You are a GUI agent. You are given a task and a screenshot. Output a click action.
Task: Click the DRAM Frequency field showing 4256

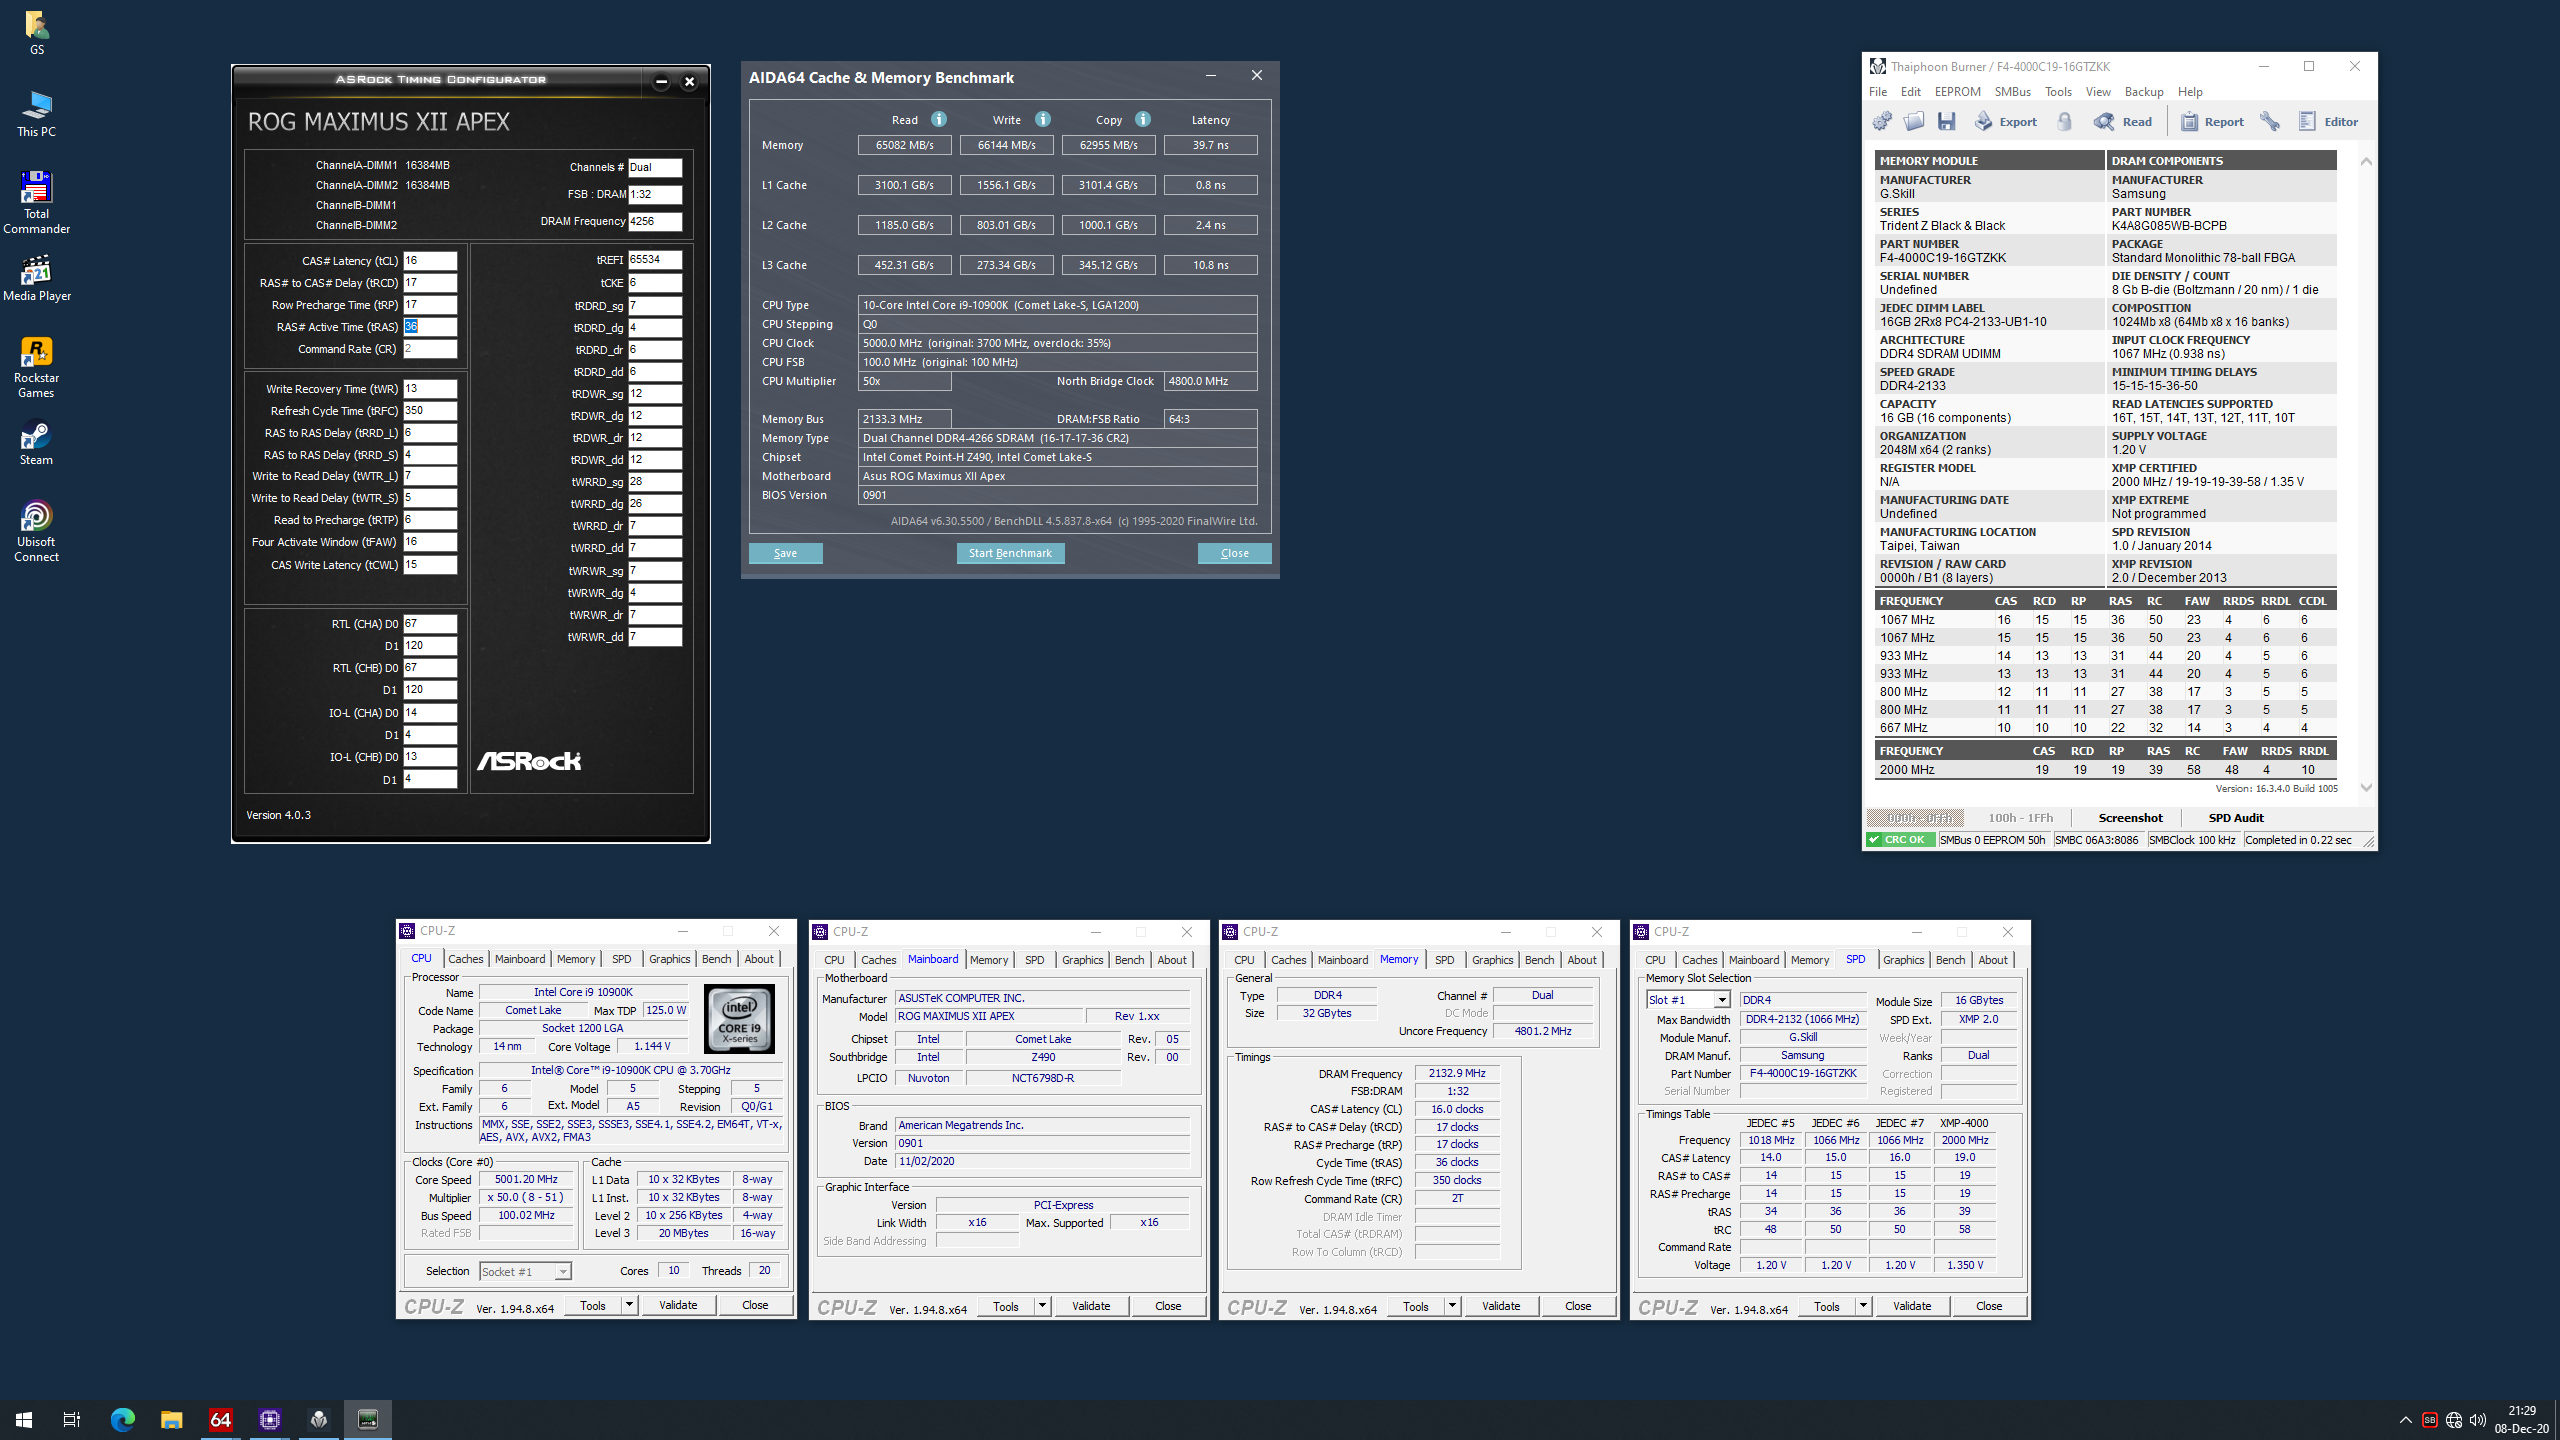655,222
